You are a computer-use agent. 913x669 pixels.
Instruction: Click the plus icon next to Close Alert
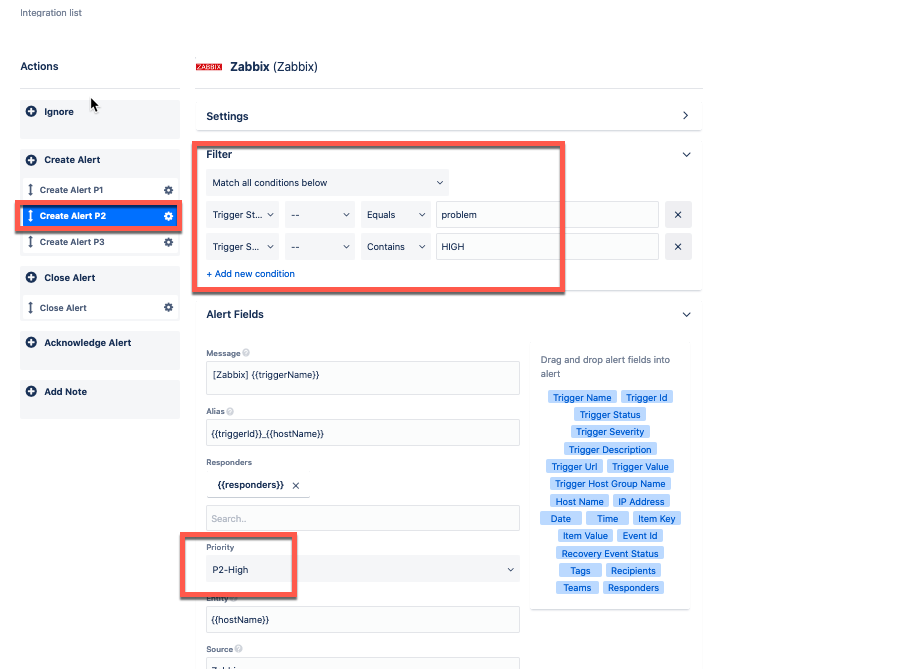pos(31,278)
